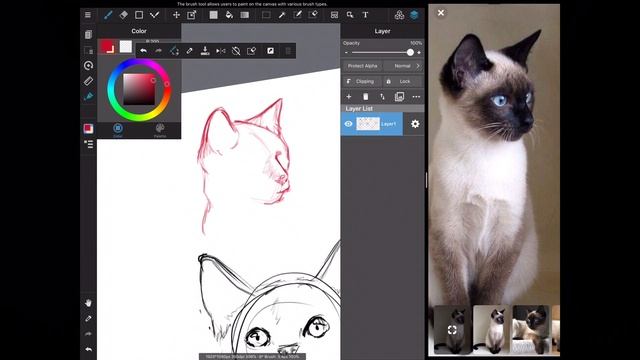Increase opacity with the plus button
This screenshot has width=640, height=360.
click(419, 53)
